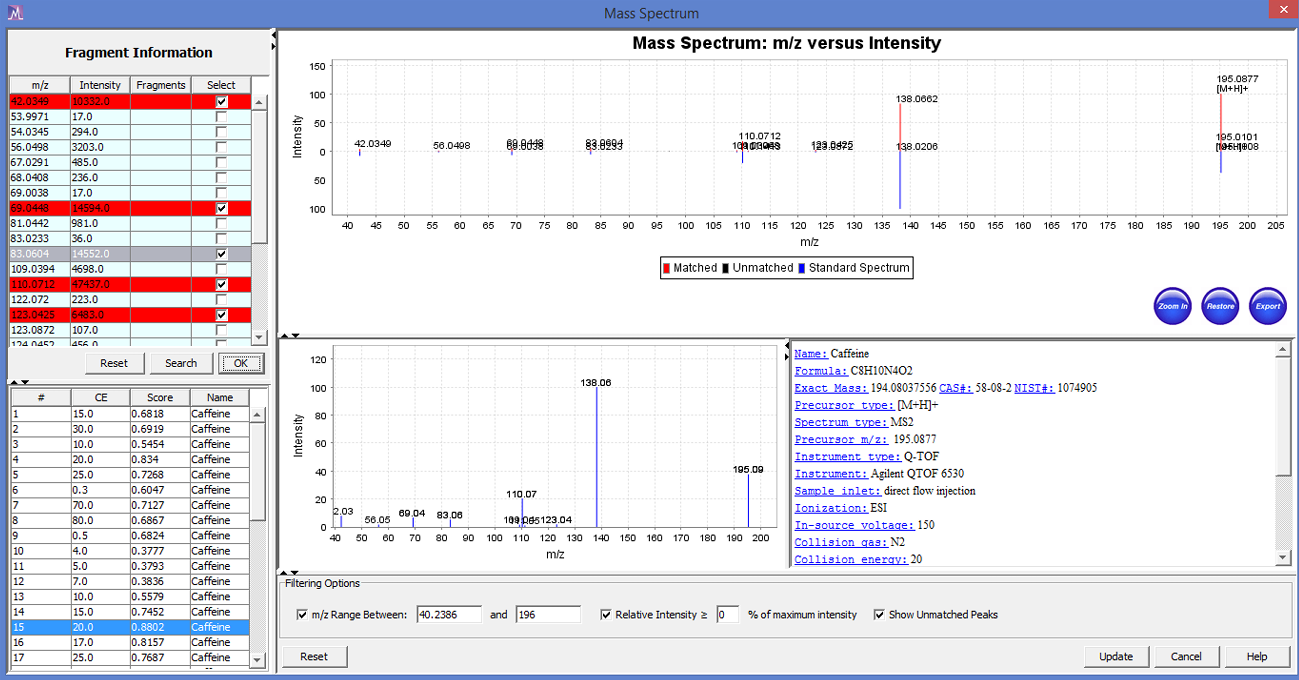Click the application logo in the title bar
The height and width of the screenshot is (680, 1299).
coord(15,13)
